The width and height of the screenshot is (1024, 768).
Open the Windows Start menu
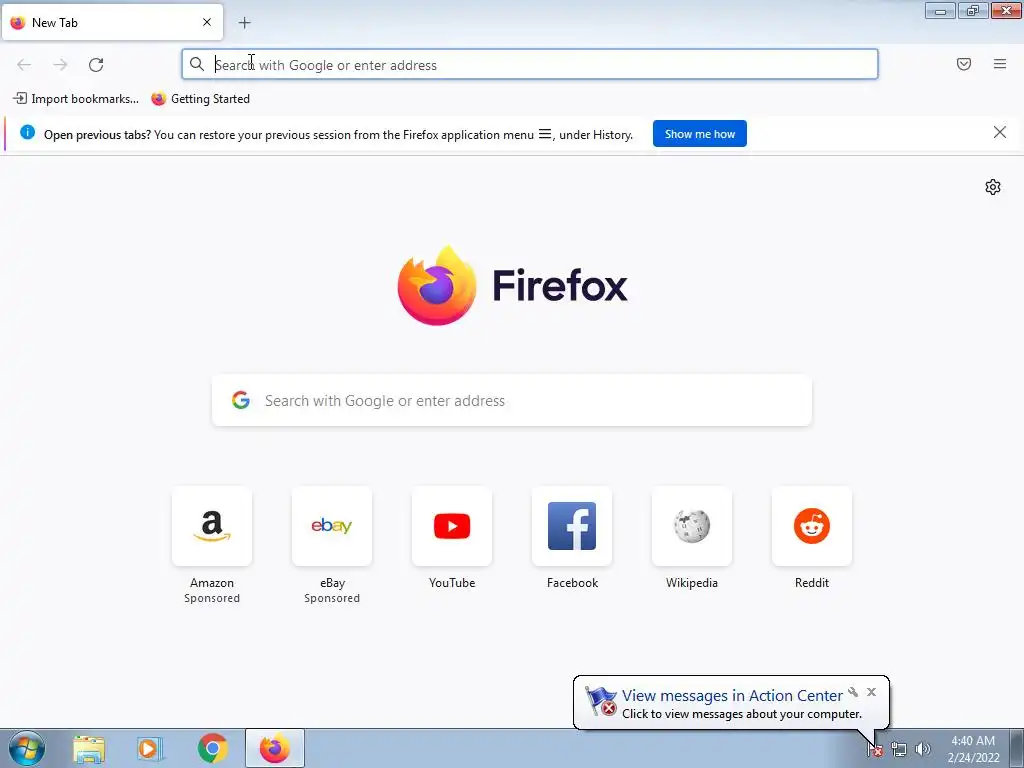pyautogui.click(x=27, y=748)
